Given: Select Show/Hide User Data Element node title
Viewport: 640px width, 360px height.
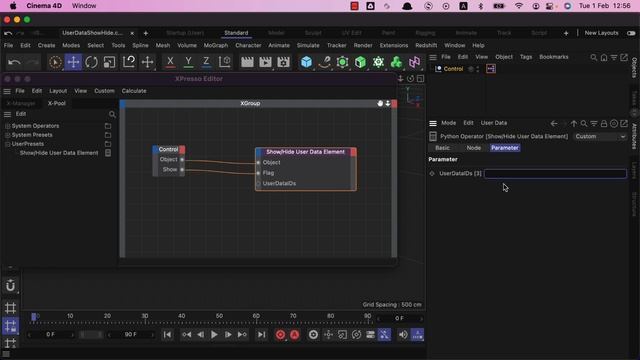Looking at the screenshot, I should tap(305, 152).
